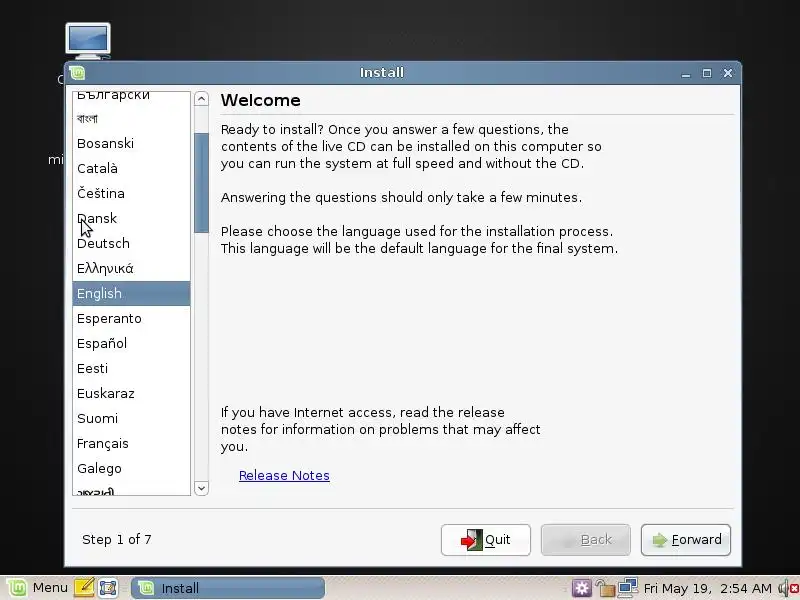The width and height of the screenshot is (800, 600).
Task: Click the language list scroll-up arrow
Action: [x=202, y=99]
